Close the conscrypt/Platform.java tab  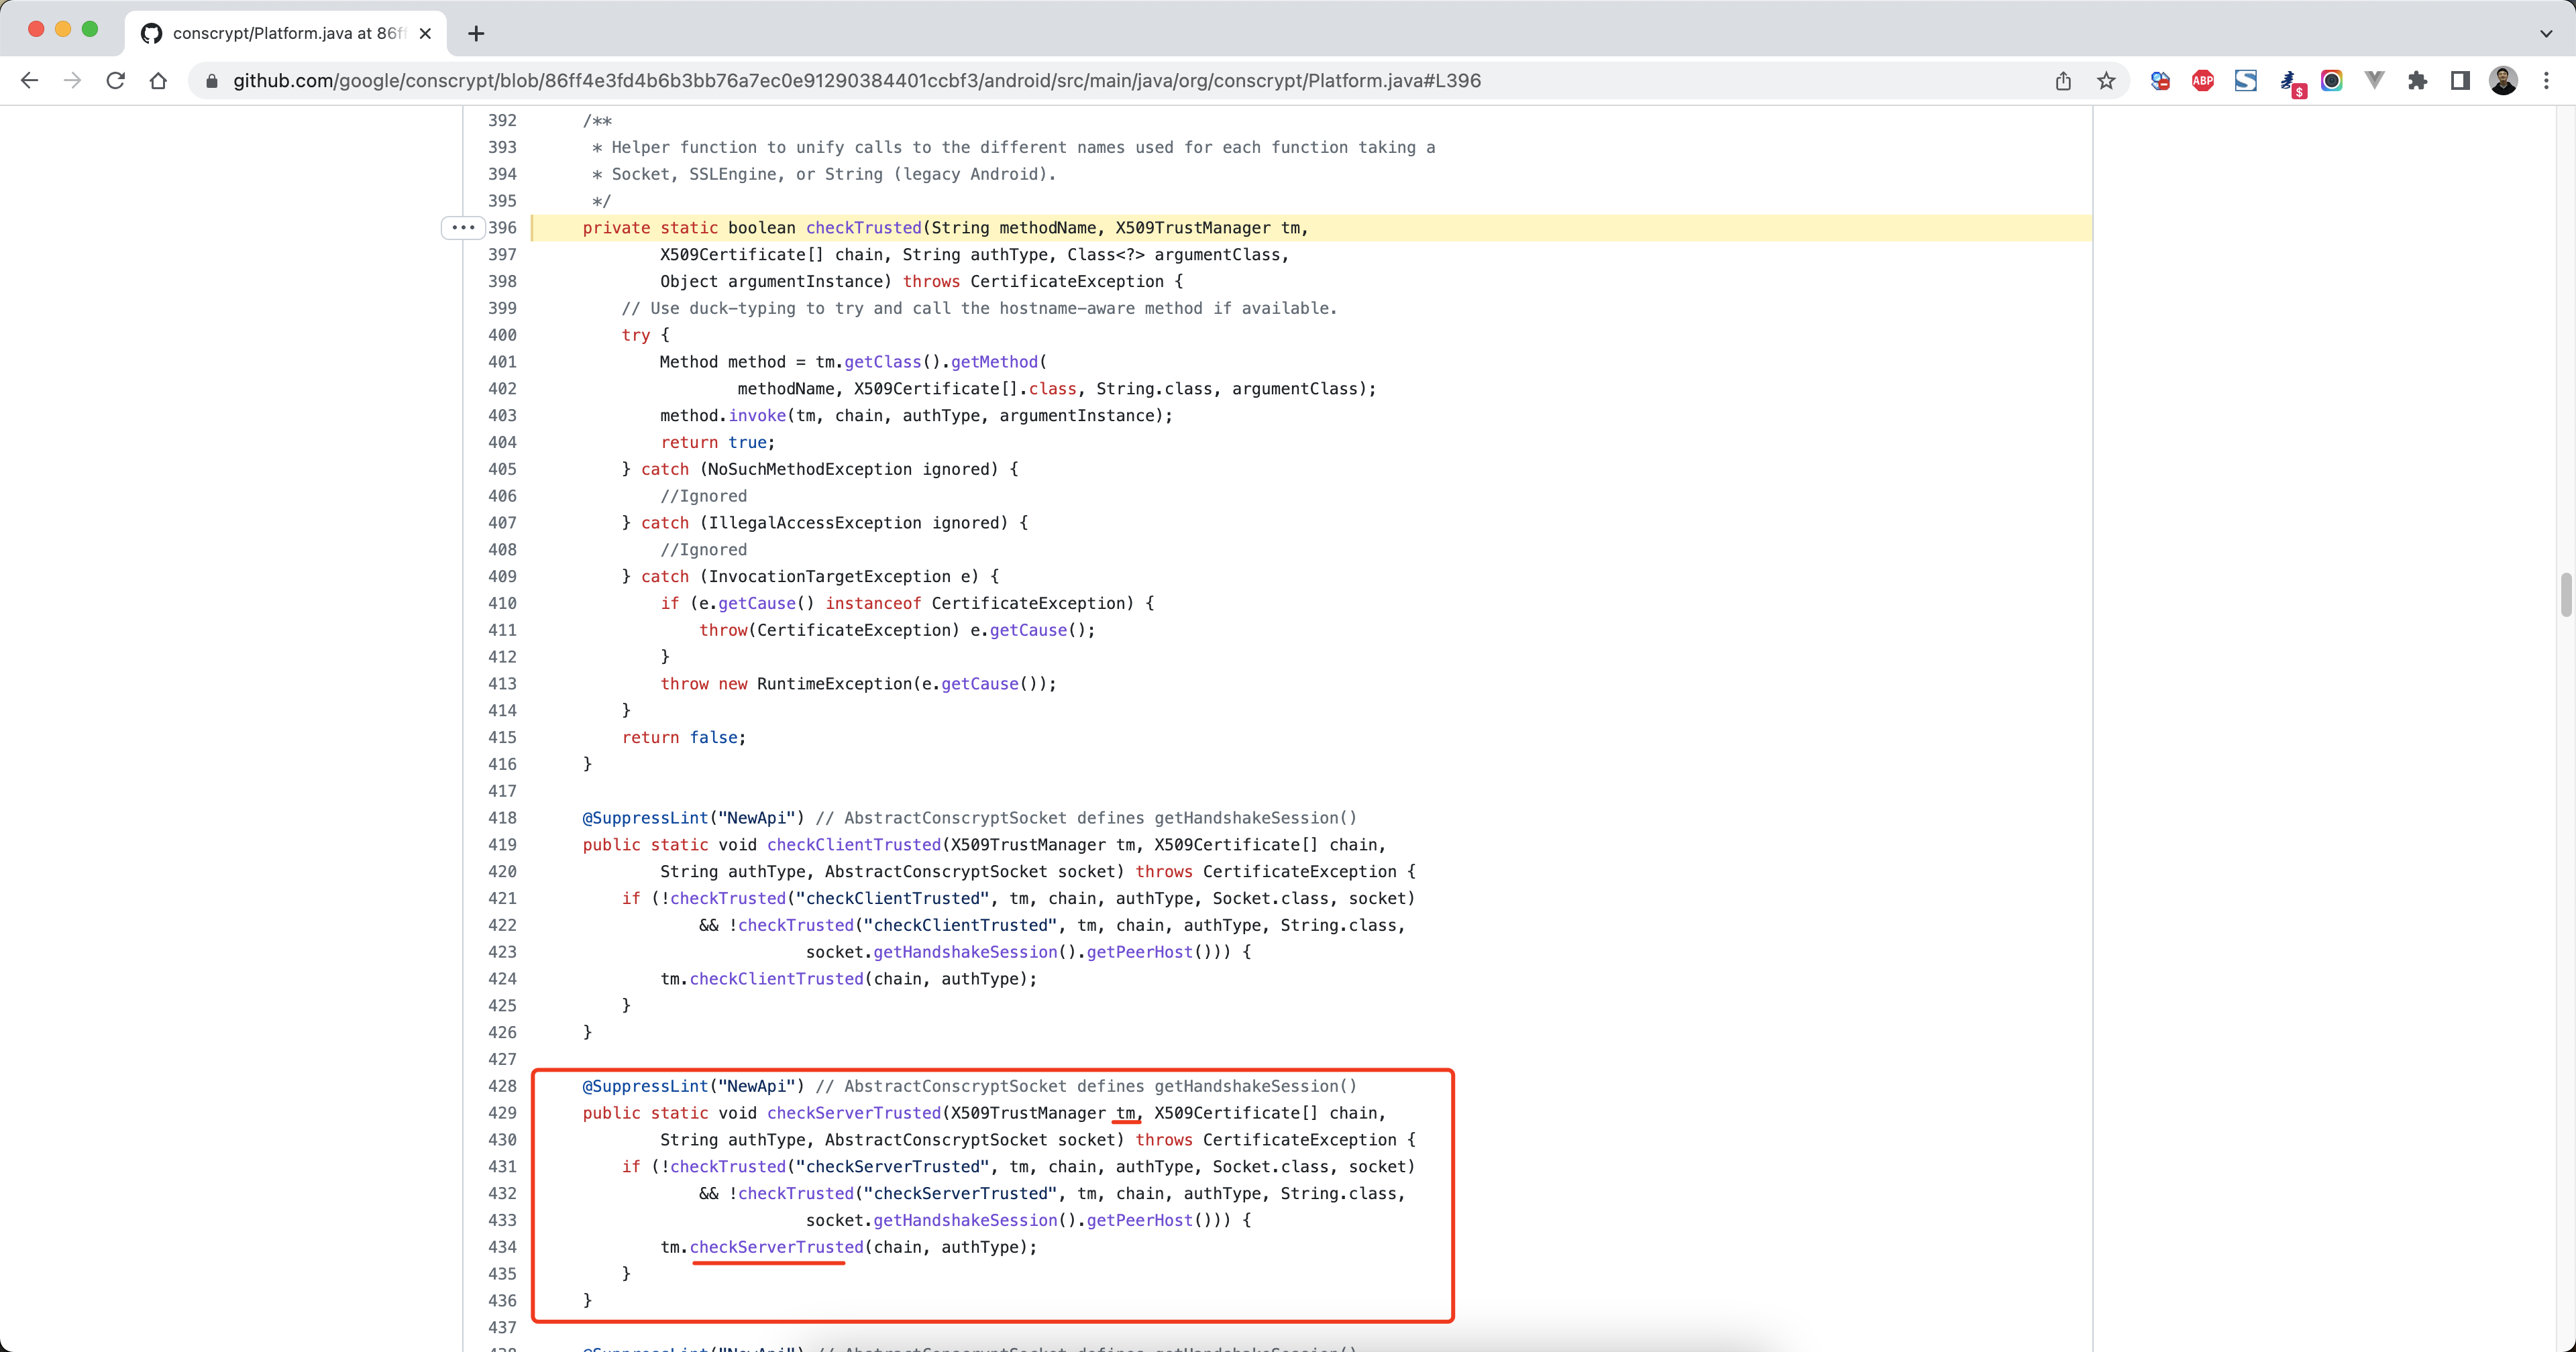[425, 33]
